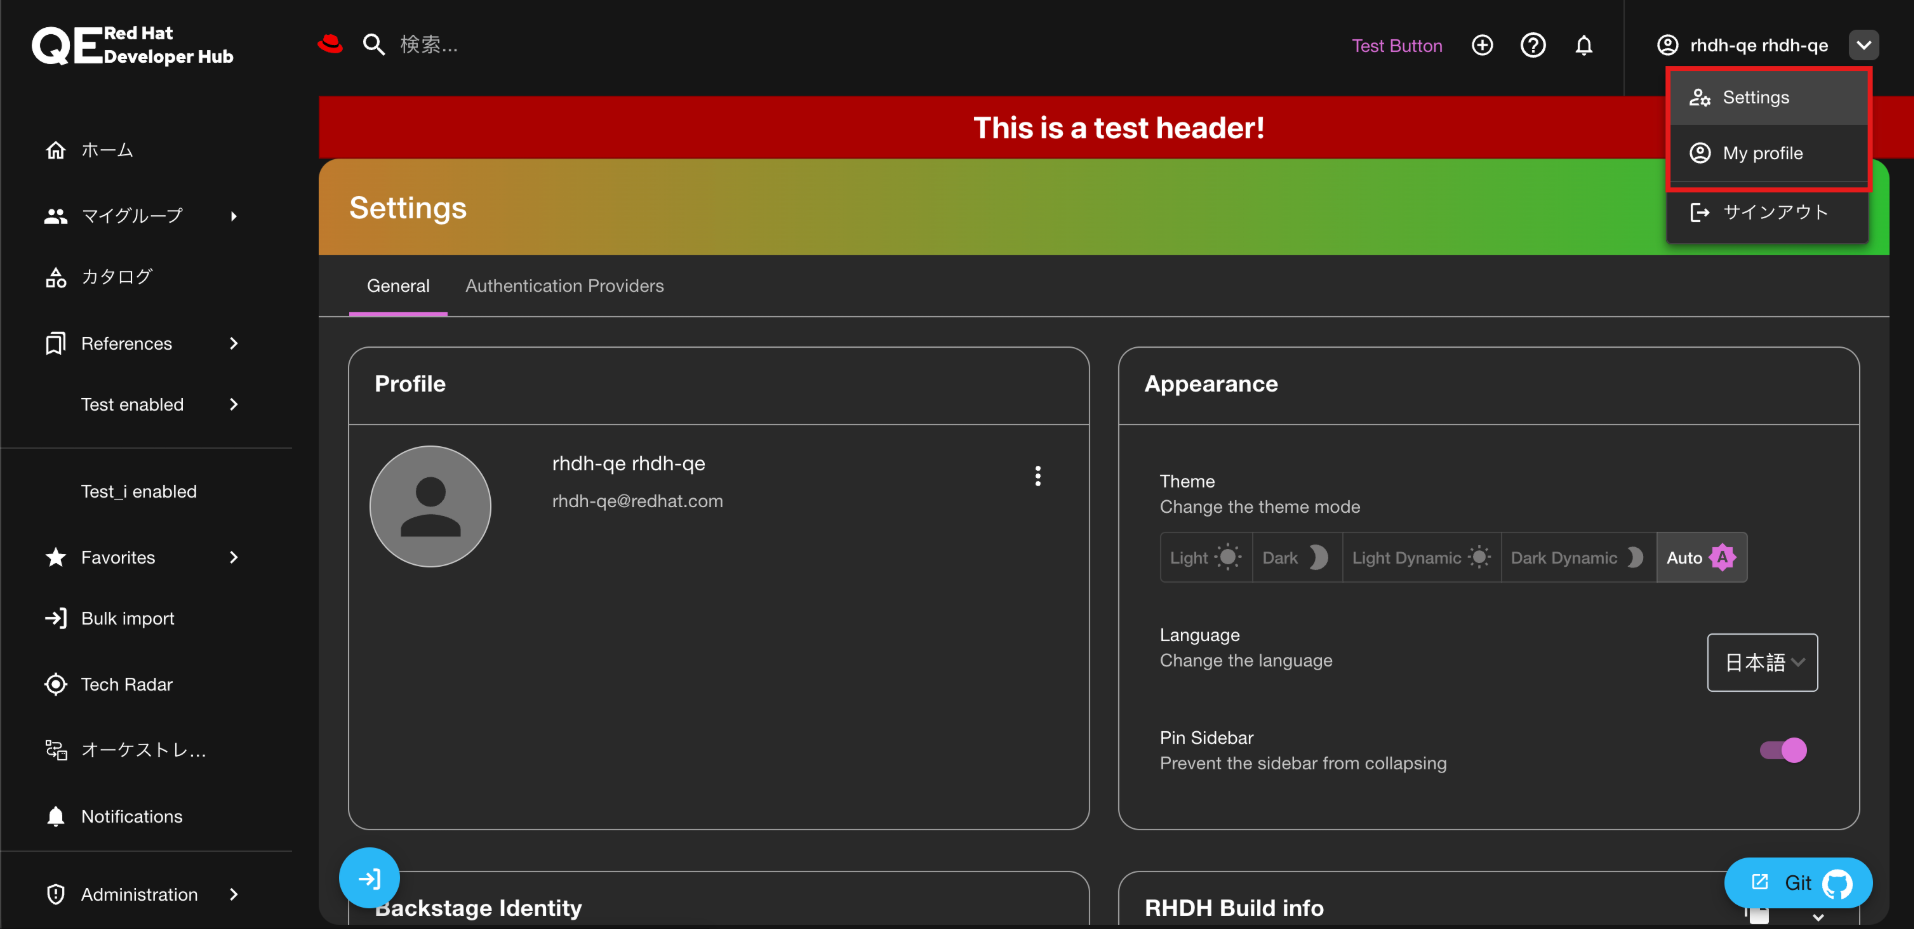Image resolution: width=1914 pixels, height=929 pixels.
Task: Click the "Change the language" description
Action: [1246, 661]
